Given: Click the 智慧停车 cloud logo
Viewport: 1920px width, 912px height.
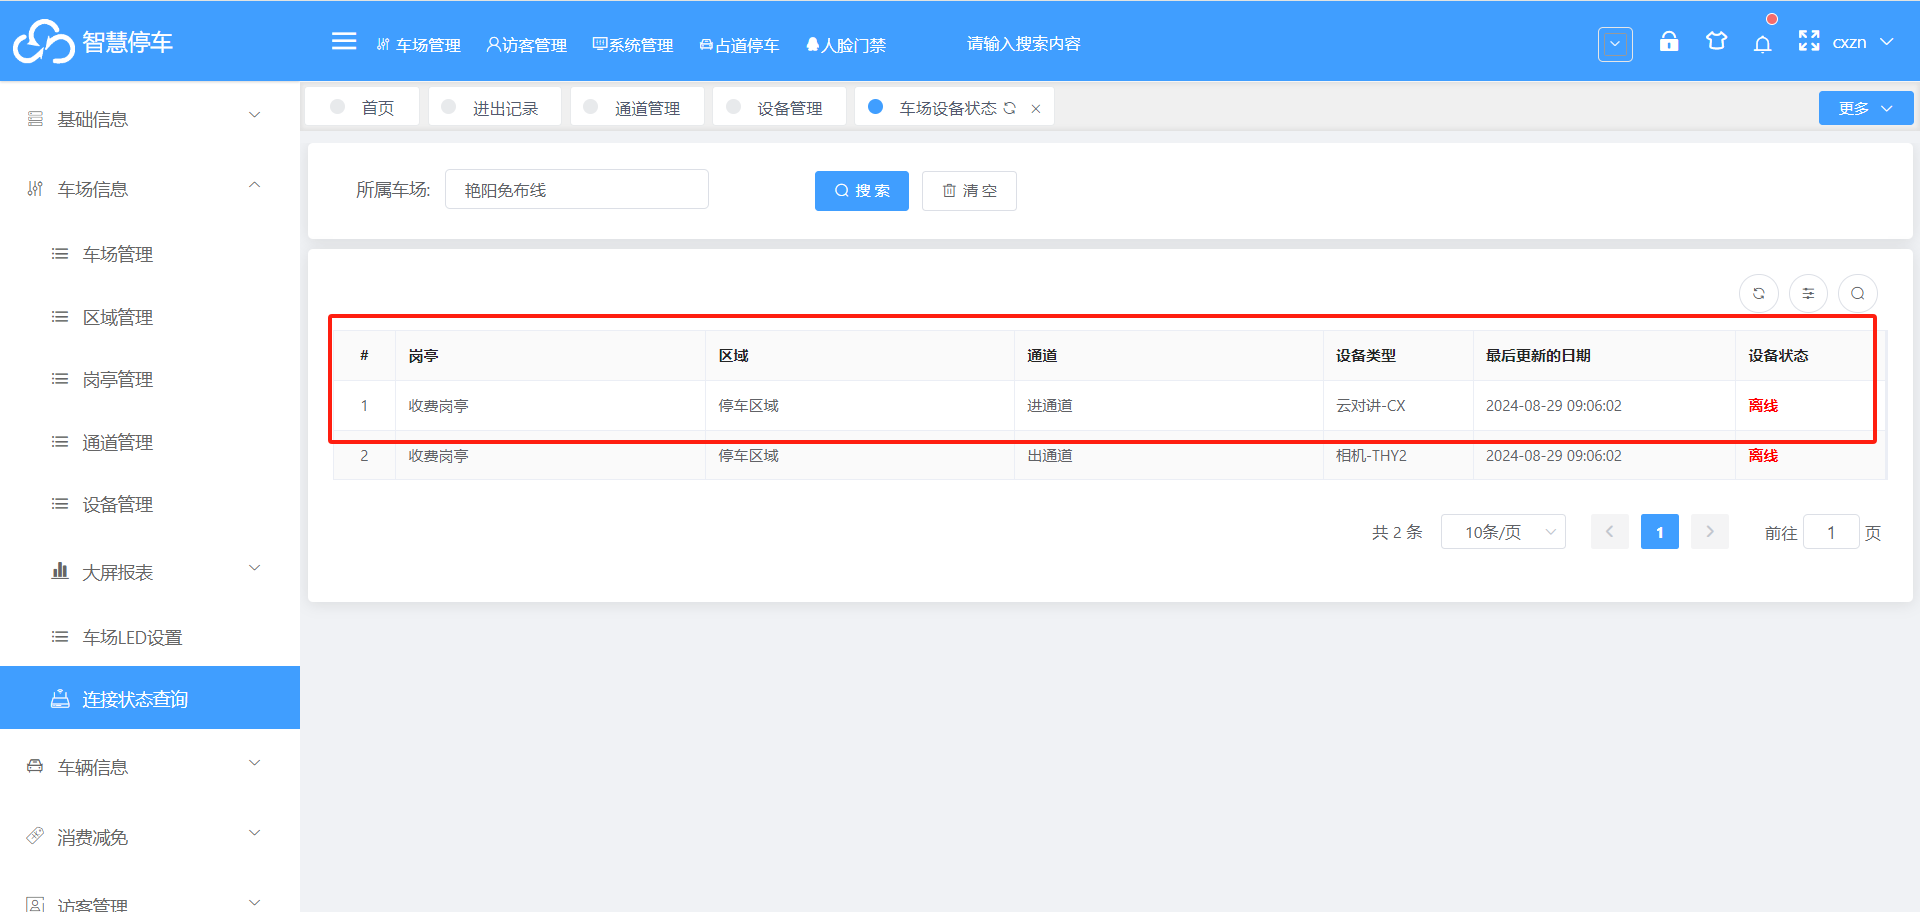Looking at the screenshot, I should [43, 41].
